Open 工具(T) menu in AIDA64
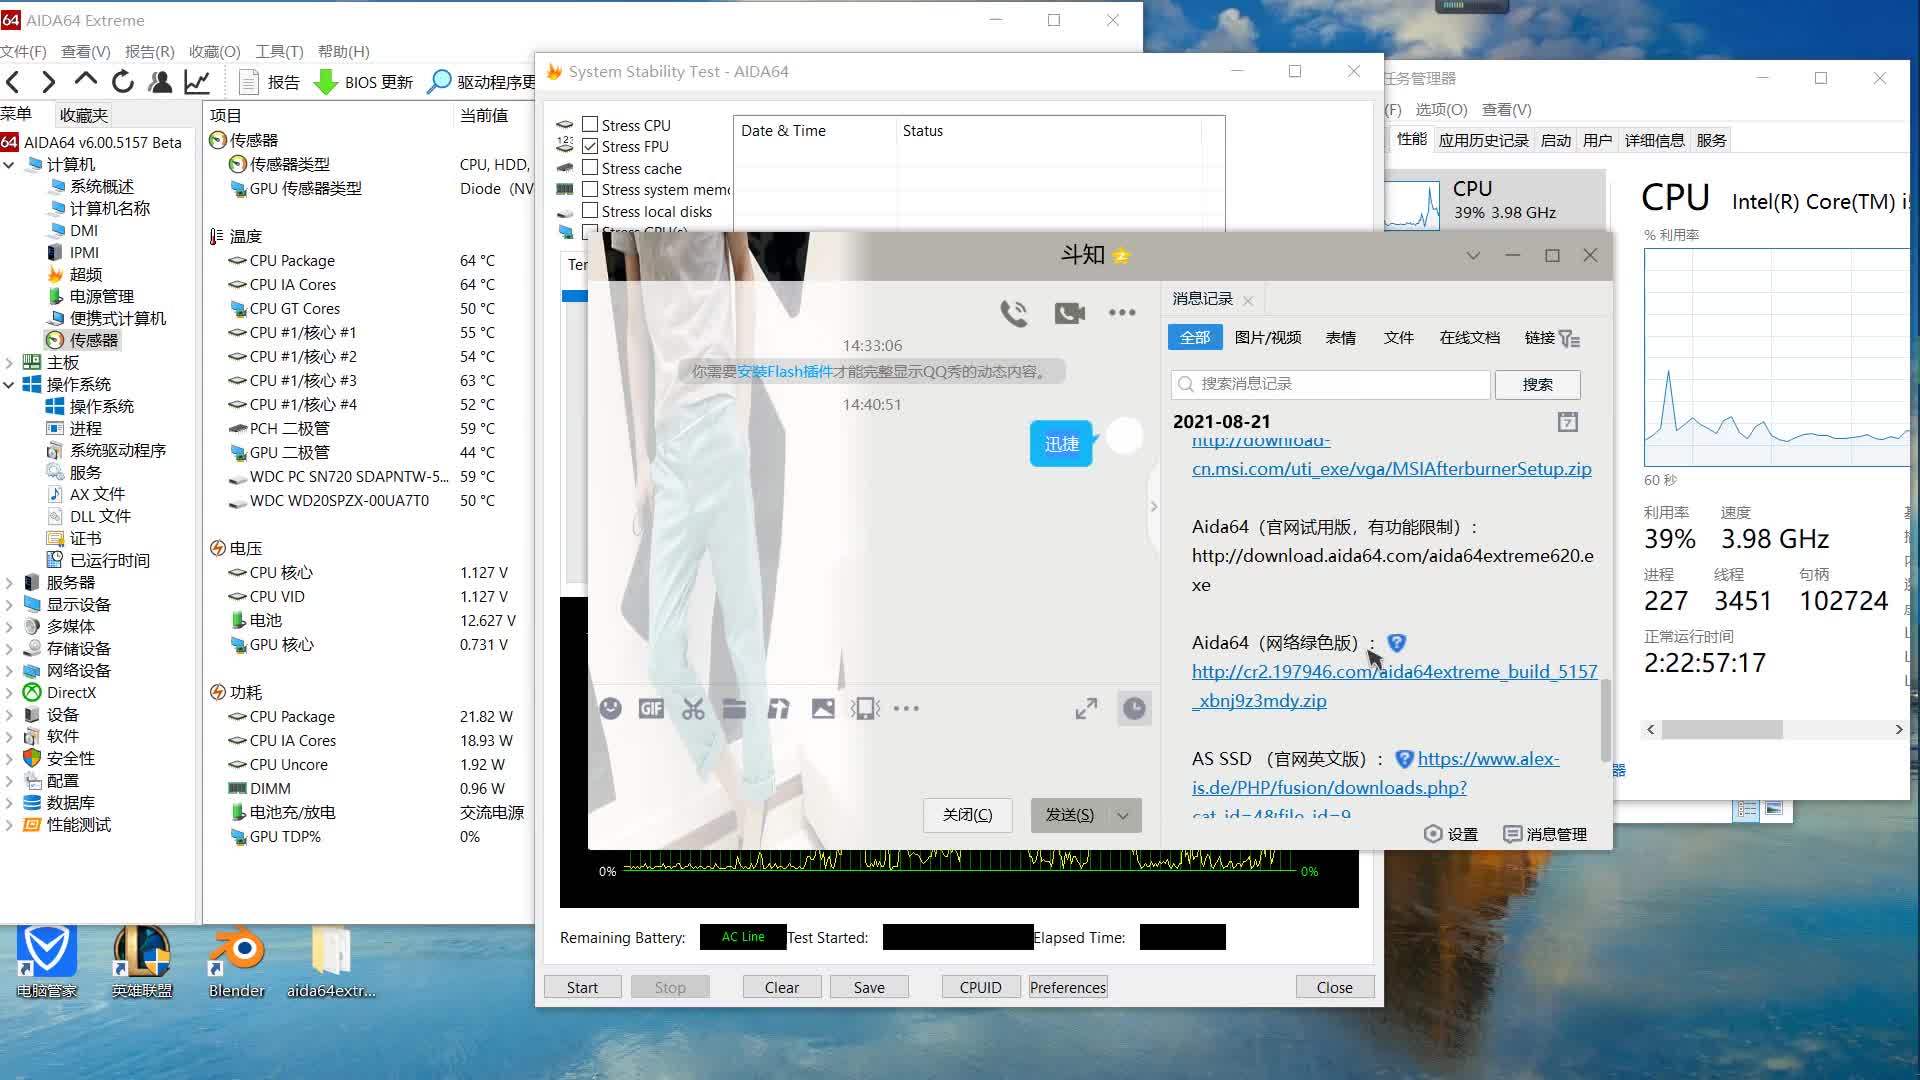 tap(280, 51)
